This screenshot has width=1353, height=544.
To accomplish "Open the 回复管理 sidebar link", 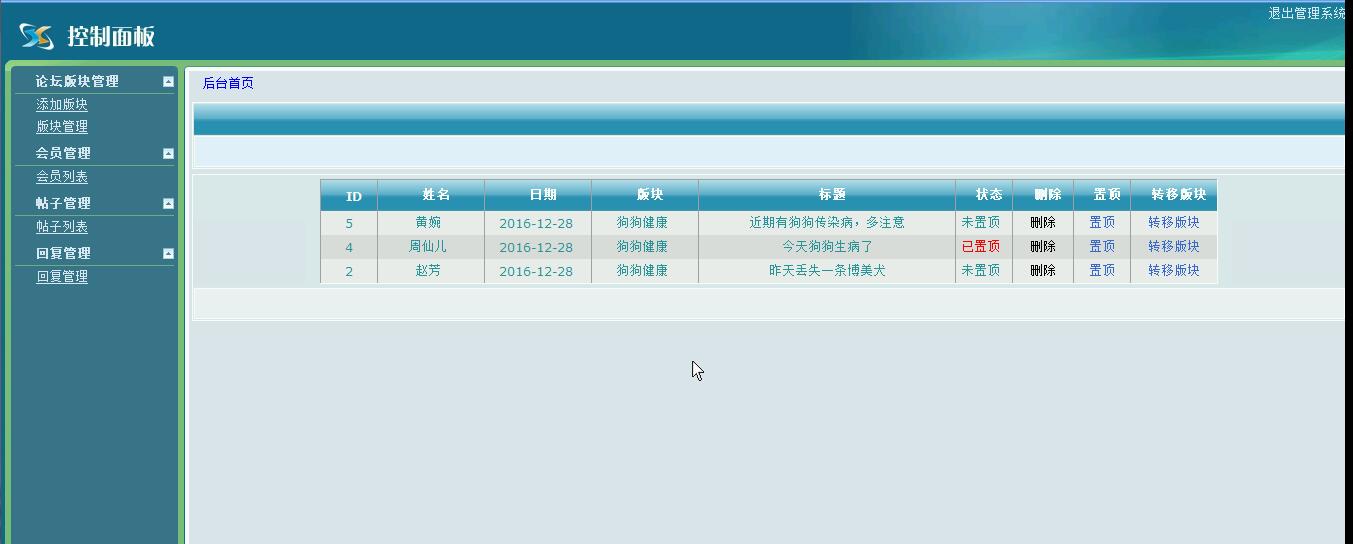I will point(62,276).
